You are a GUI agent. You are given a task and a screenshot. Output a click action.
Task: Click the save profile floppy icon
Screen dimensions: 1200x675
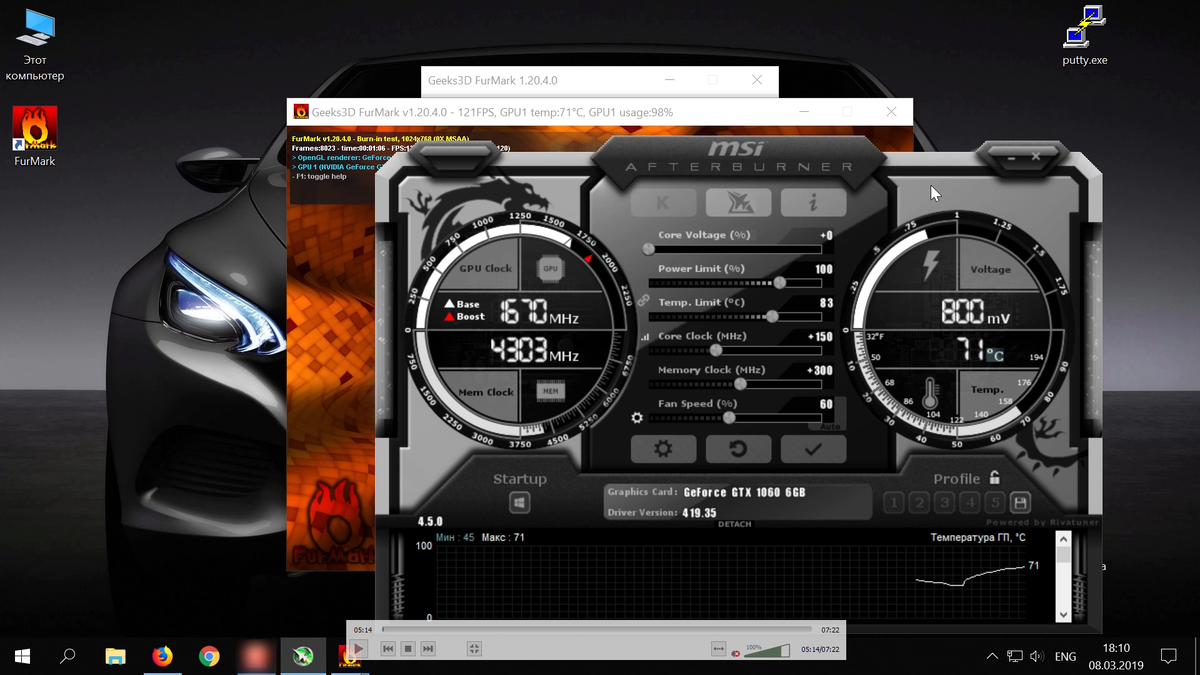(x=1020, y=502)
